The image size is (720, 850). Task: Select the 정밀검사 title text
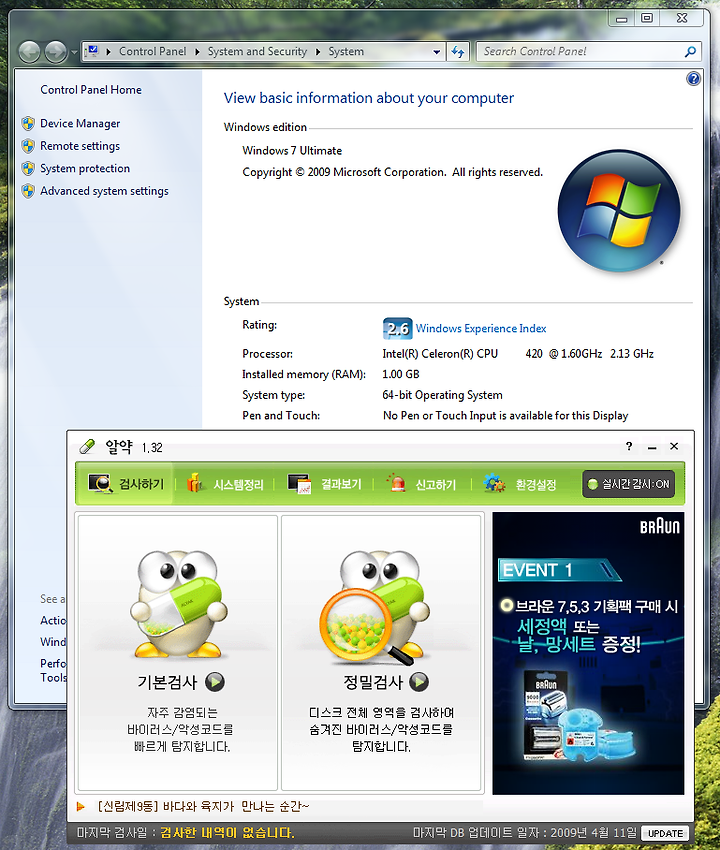click(373, 682)
